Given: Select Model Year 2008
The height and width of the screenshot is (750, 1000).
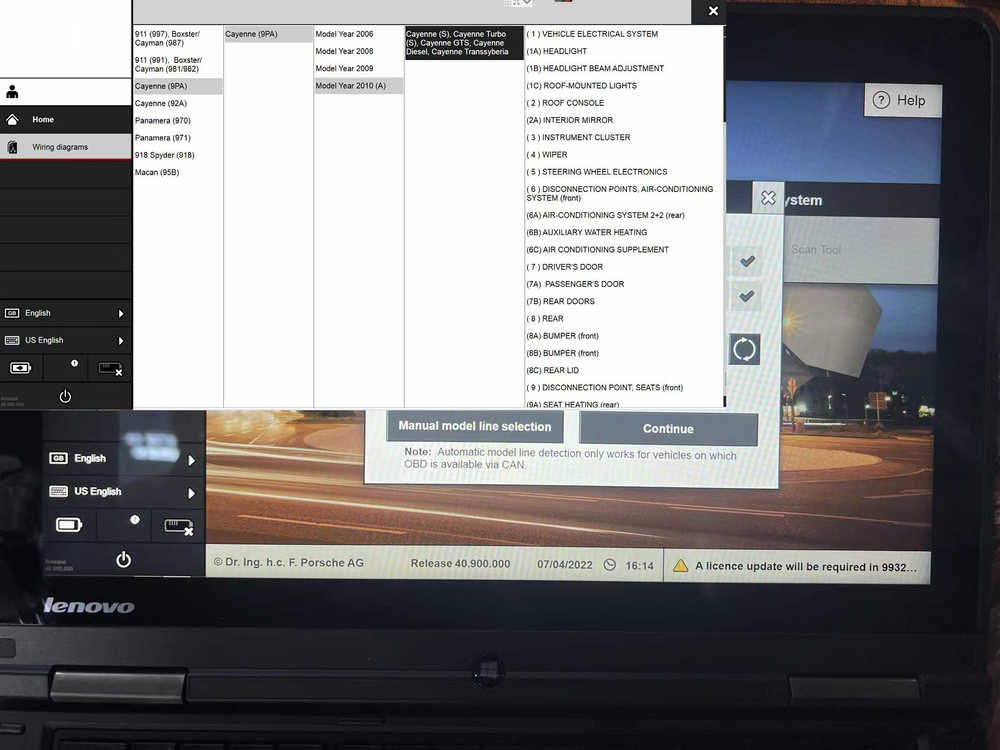Looking at the screenshot, I should [x=358, y=52].
